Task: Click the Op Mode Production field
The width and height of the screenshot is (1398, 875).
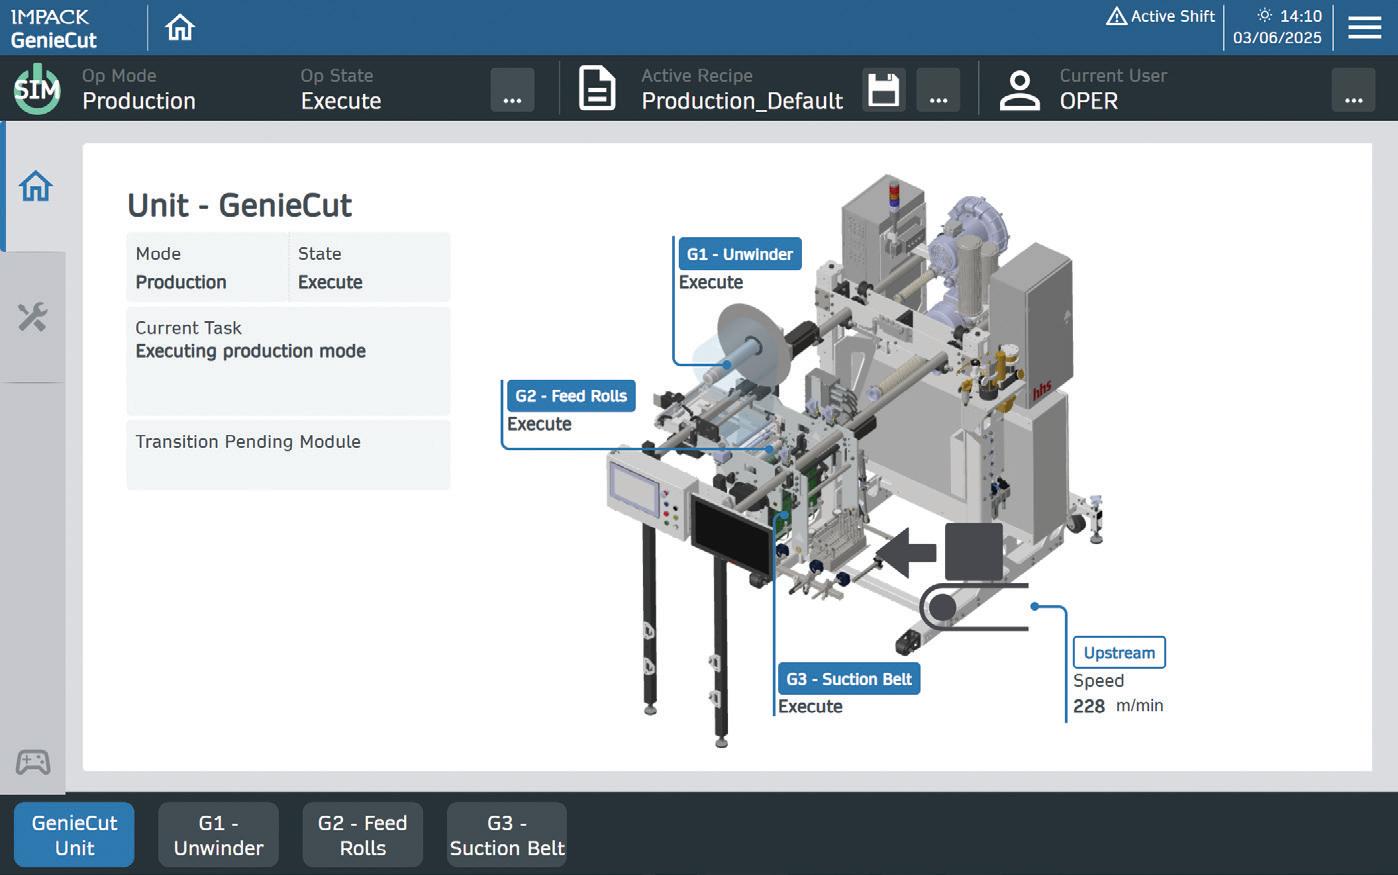Action: click(139, 89)
